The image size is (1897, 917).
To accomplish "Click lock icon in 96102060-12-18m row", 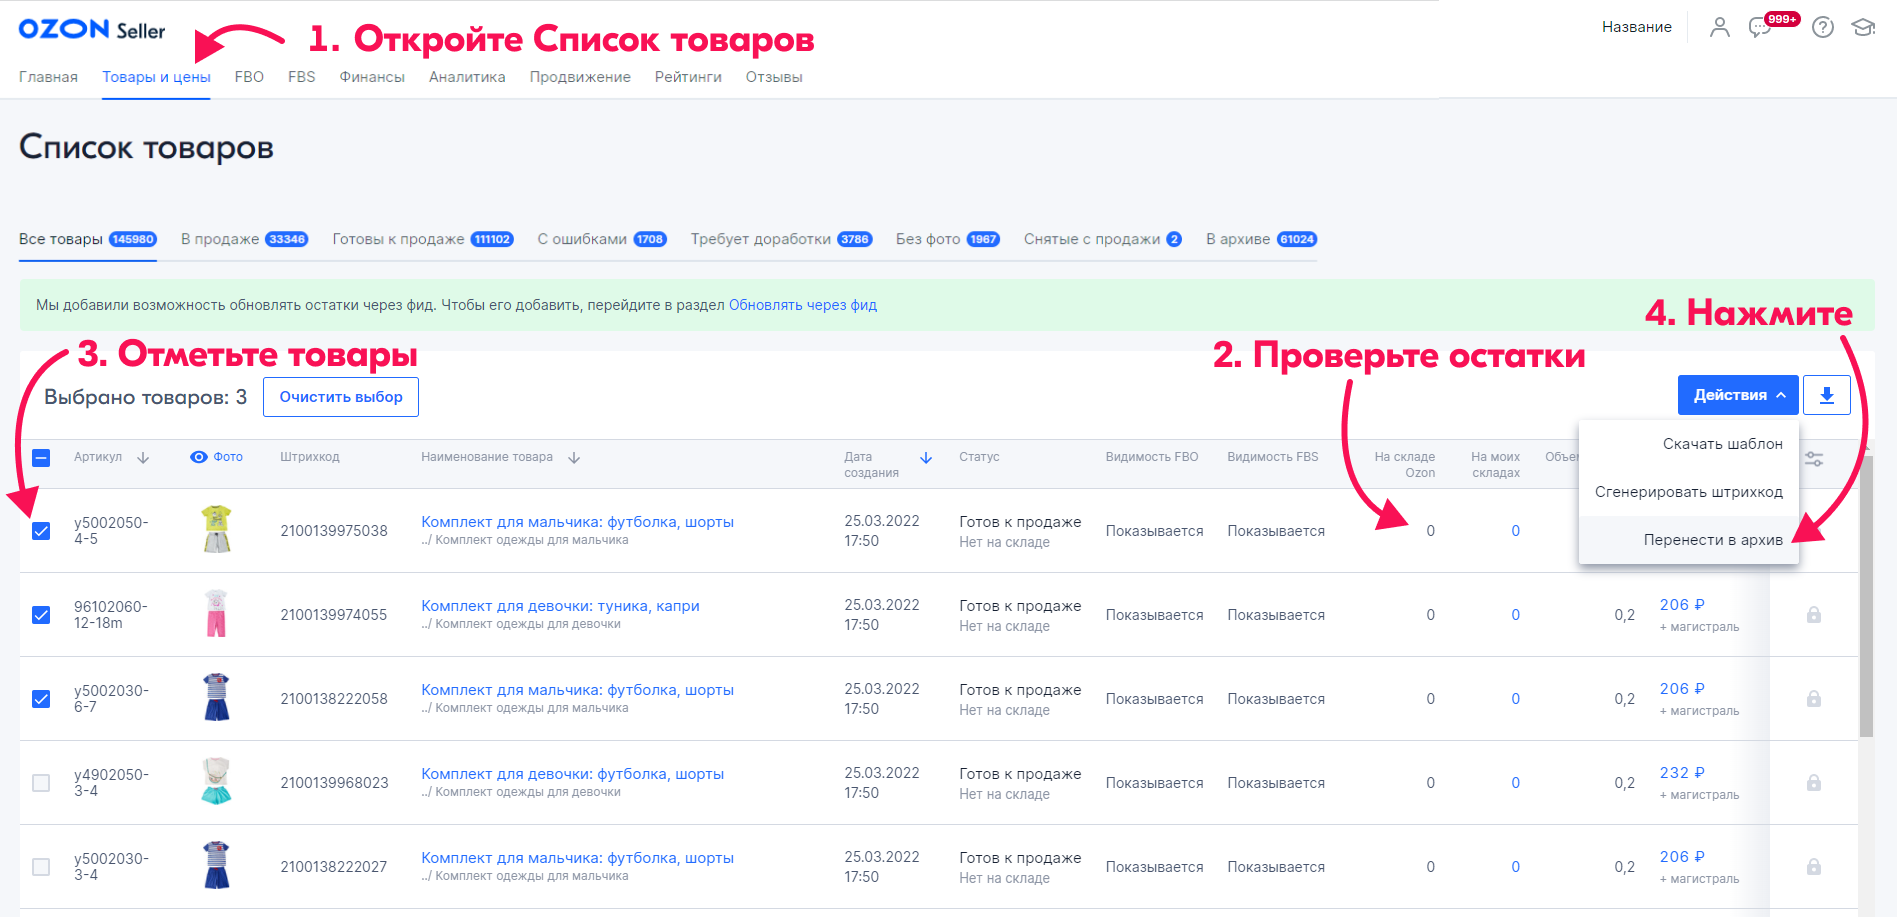I will click(1813, 615).
